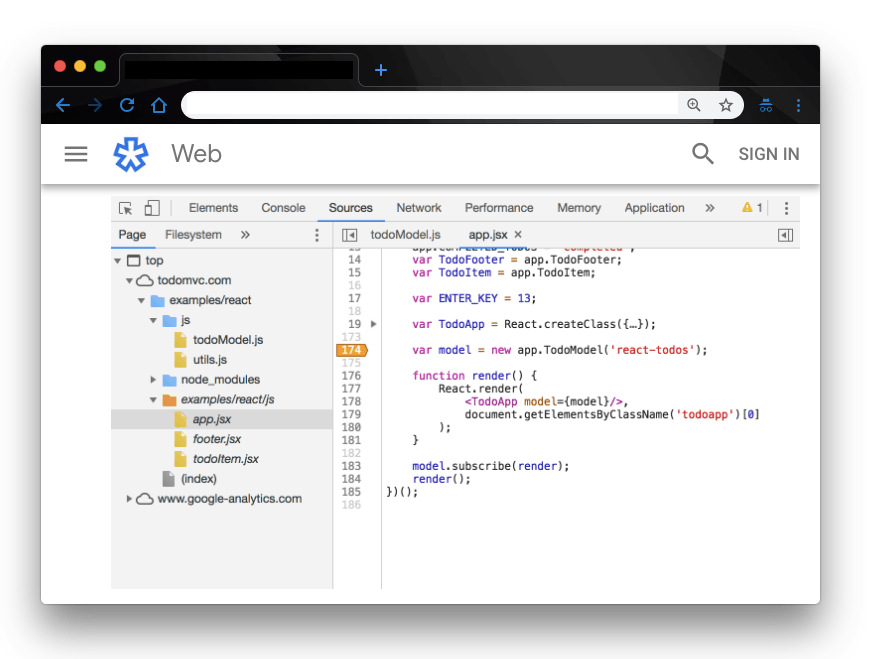This screenshot has height=659, width=871.
Task: Click the site search magnifier icon
Action: tap(703, 154)
